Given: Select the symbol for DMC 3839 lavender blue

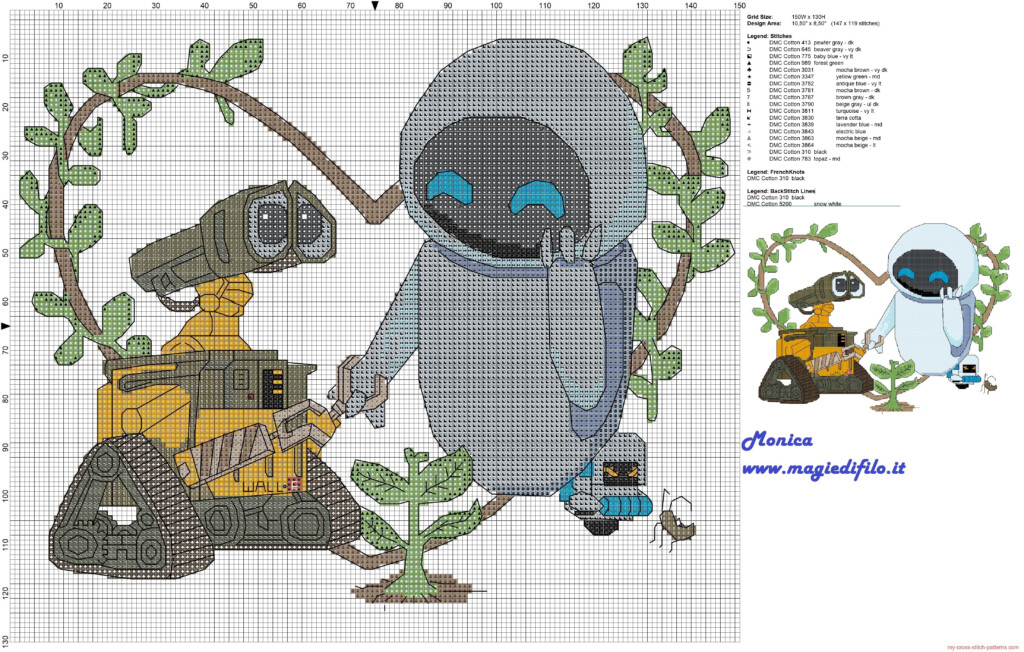Looking at the screenshot, I should coord(749,125).
